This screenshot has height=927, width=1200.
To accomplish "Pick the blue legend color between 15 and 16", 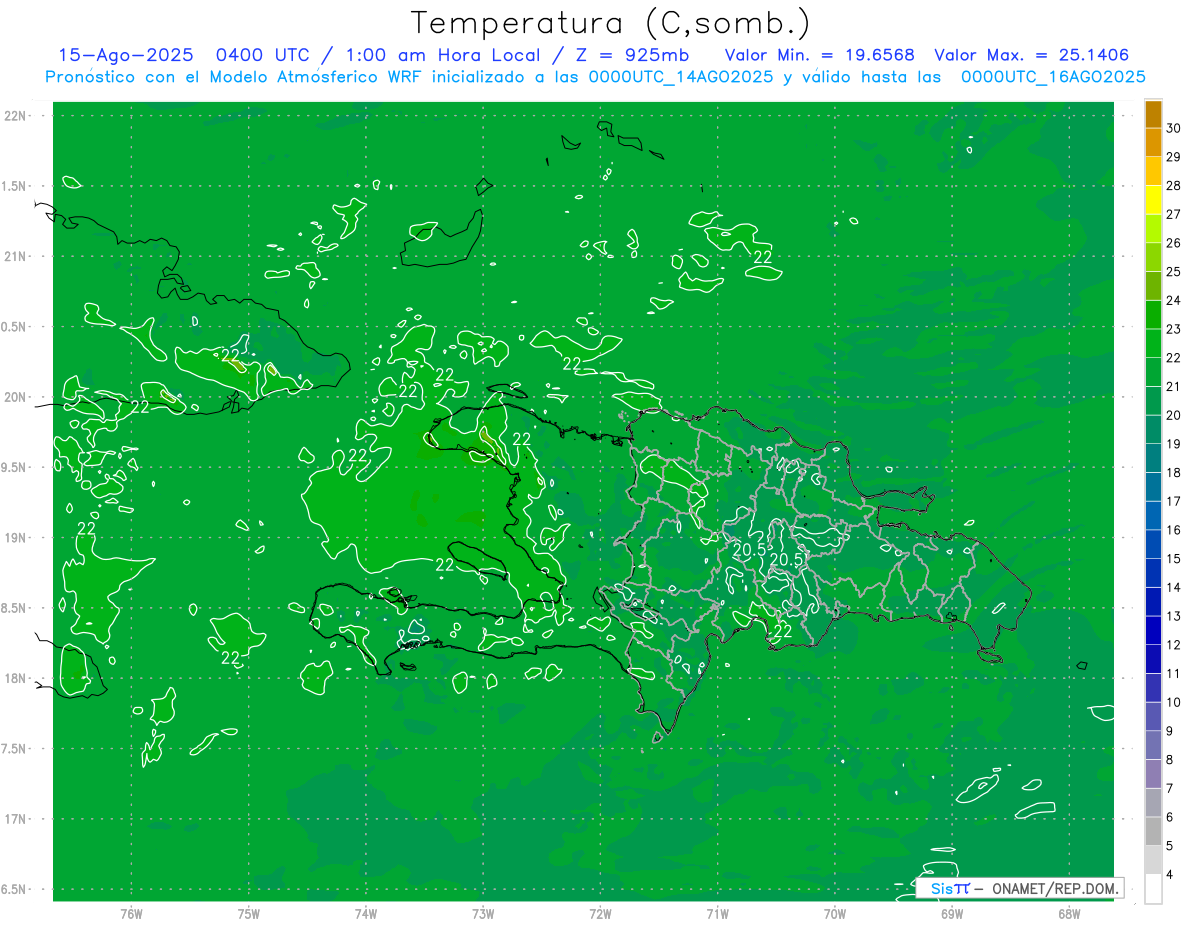I will click(1153, 544).
